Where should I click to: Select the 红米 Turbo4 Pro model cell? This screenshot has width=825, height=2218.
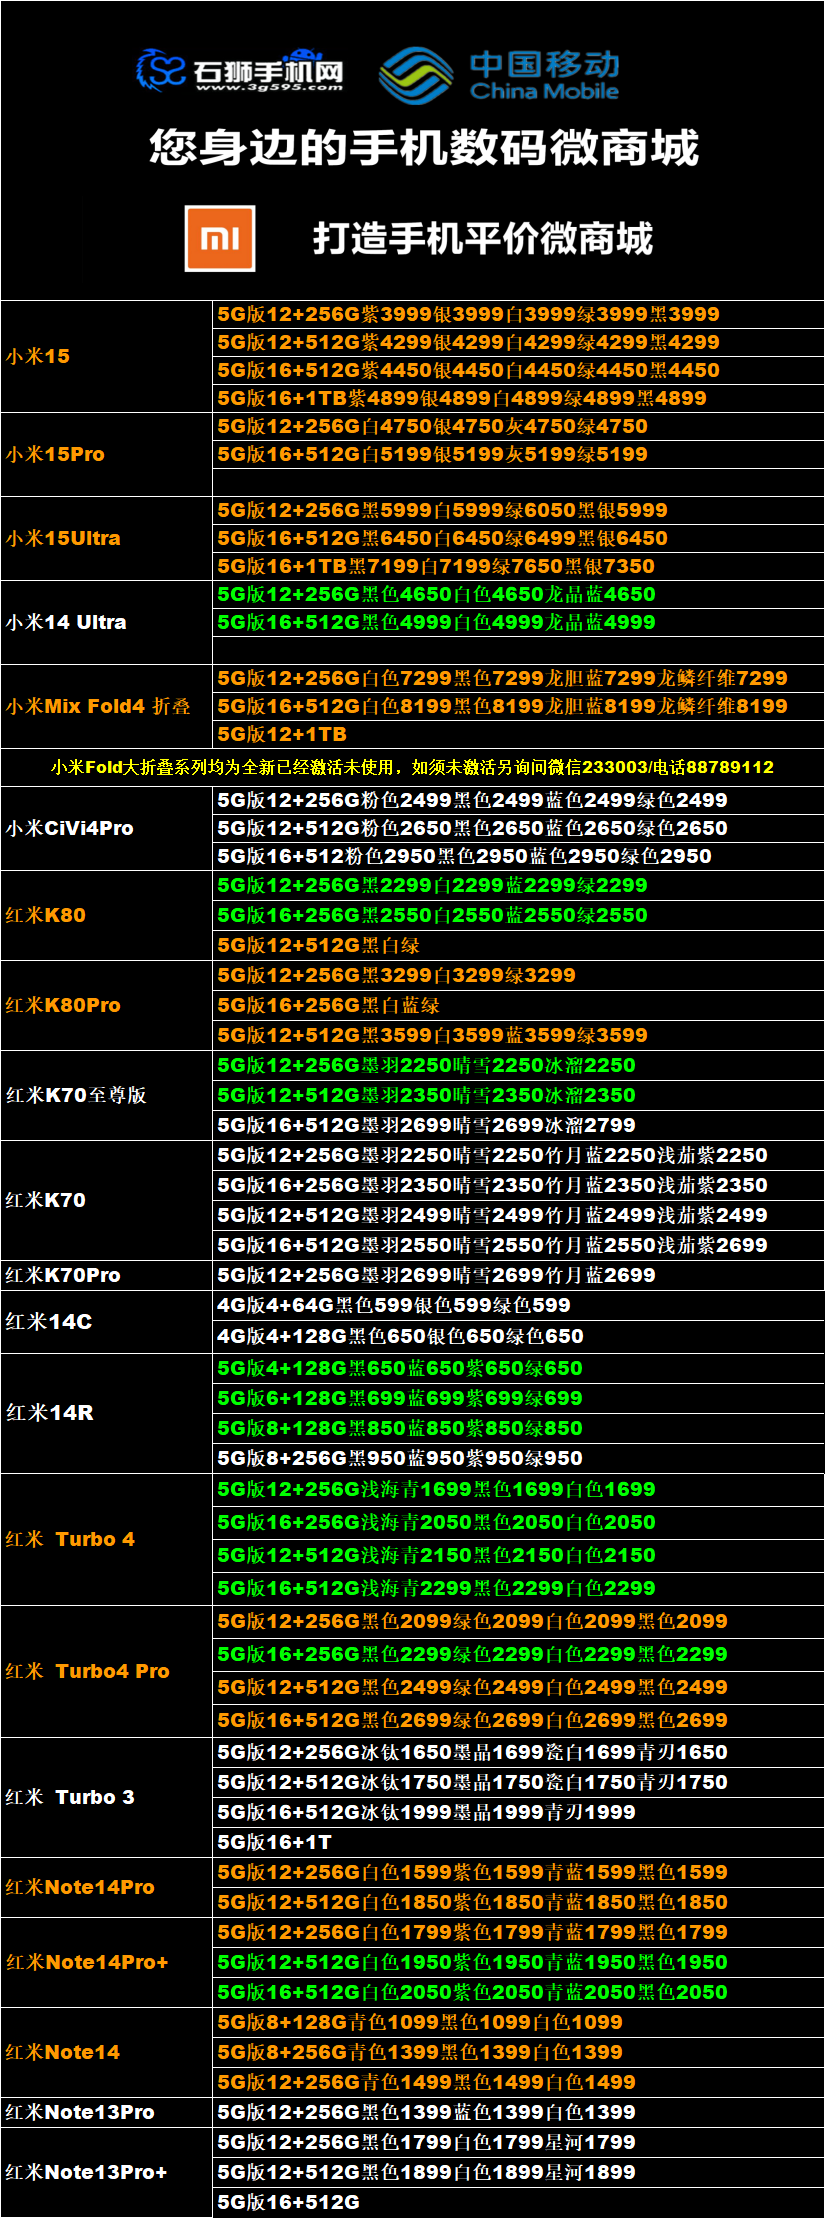click(106, 1671)
